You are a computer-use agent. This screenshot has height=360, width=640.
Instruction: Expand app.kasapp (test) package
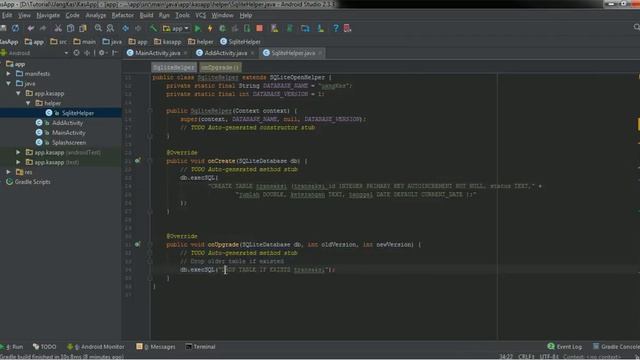coord(18,162)
